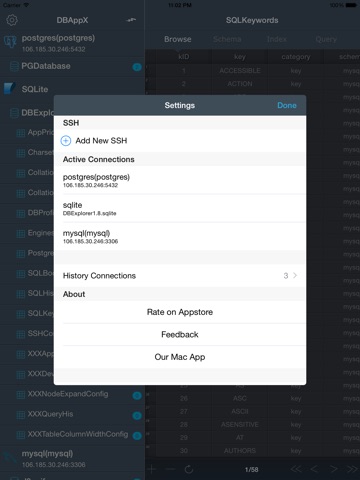Open History Connections row
The width and height of the screenshot is (360, 480).
(180, 276)
